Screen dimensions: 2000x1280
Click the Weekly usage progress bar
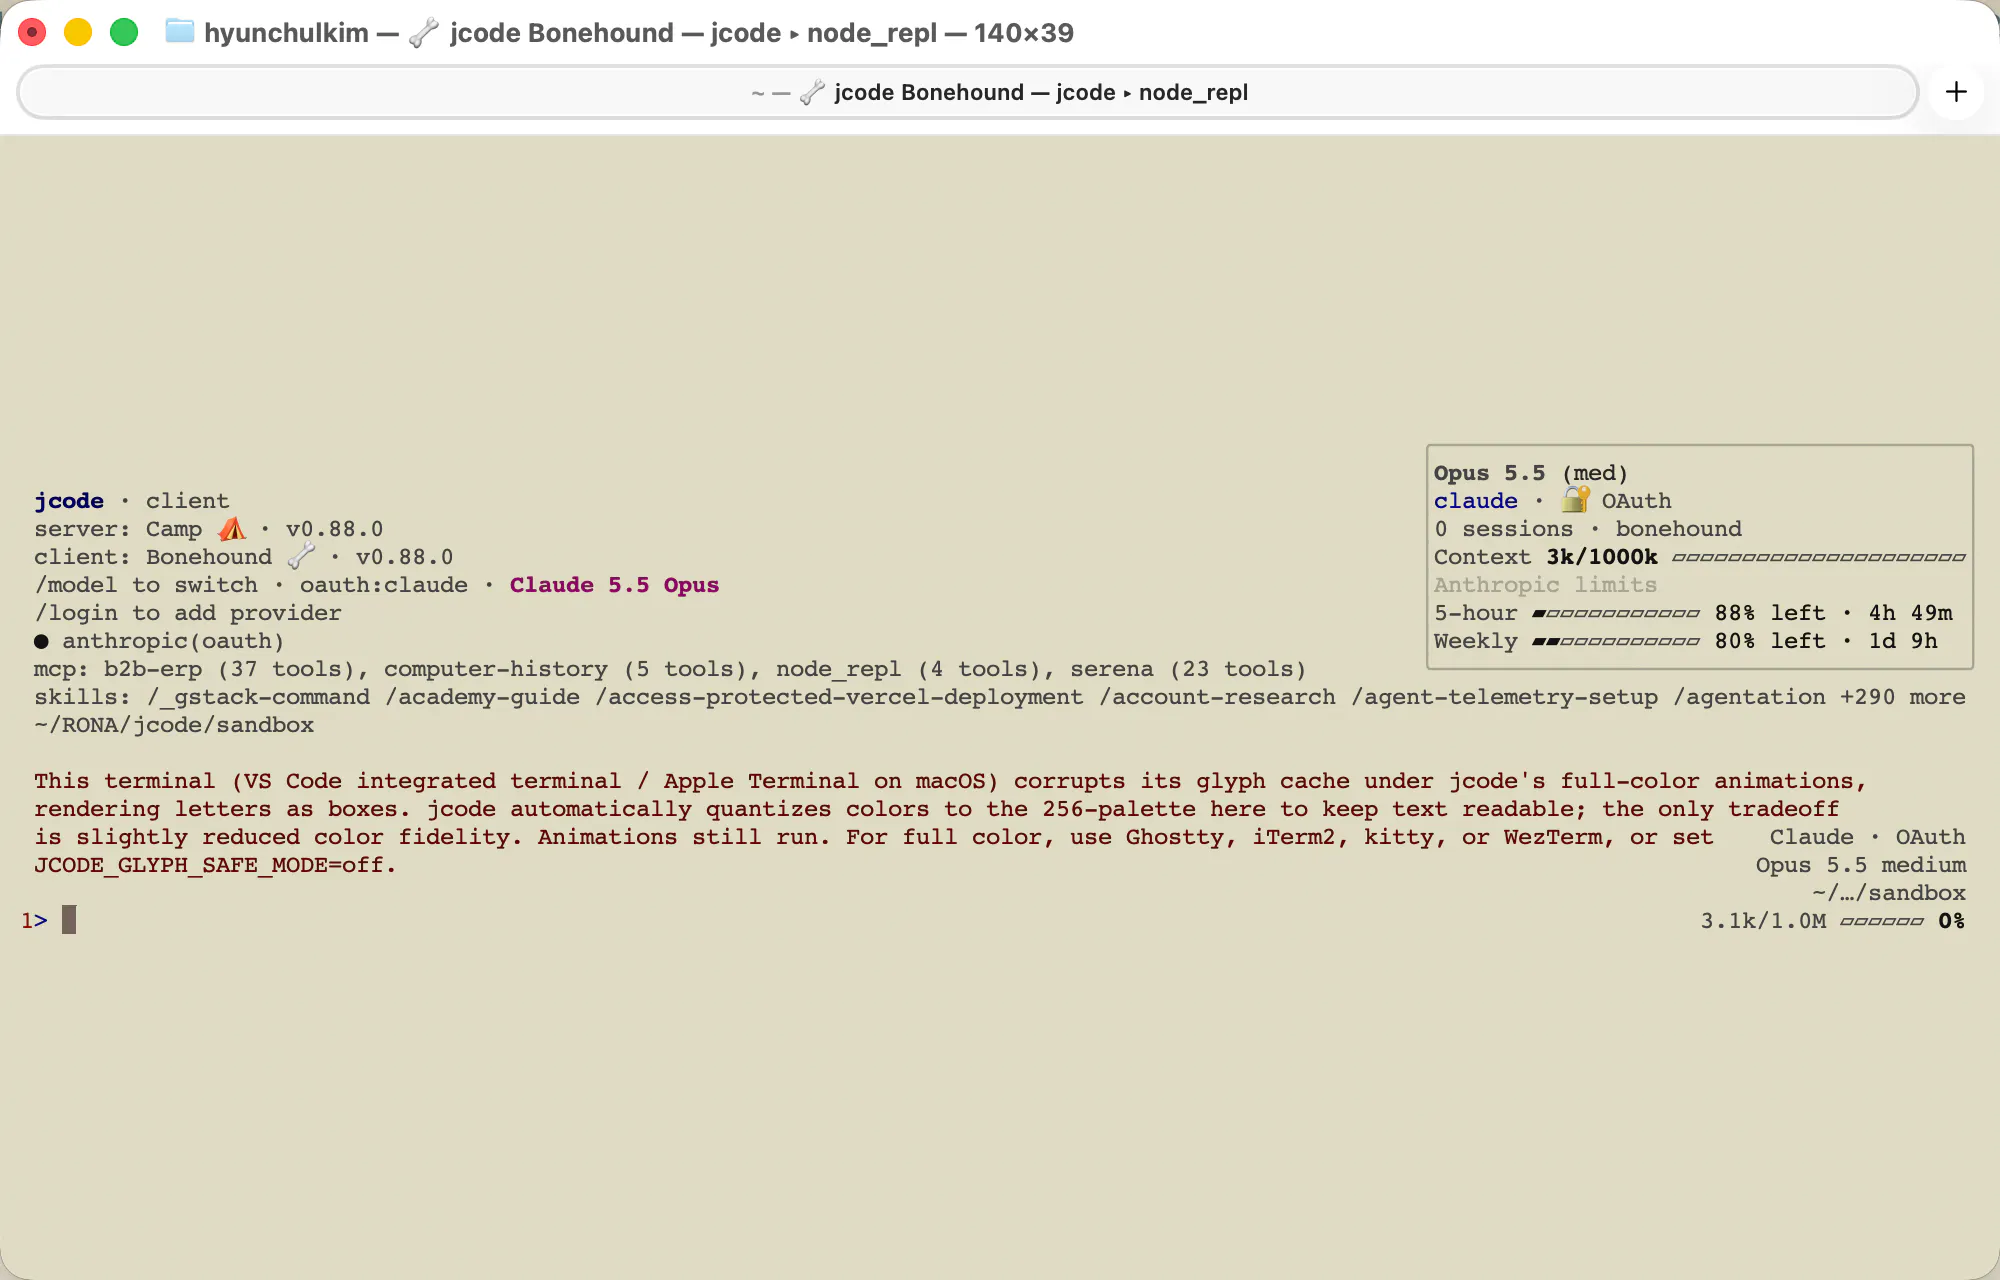1616,641
